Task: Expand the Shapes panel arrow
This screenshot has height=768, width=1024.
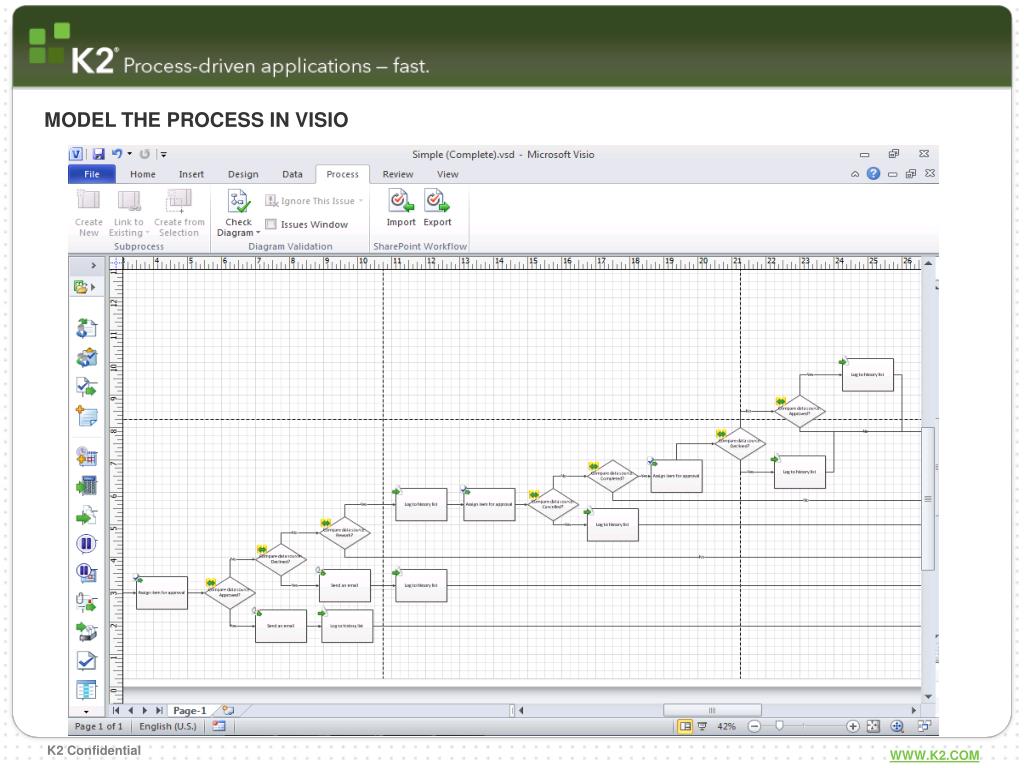Action: coord(93,265)
